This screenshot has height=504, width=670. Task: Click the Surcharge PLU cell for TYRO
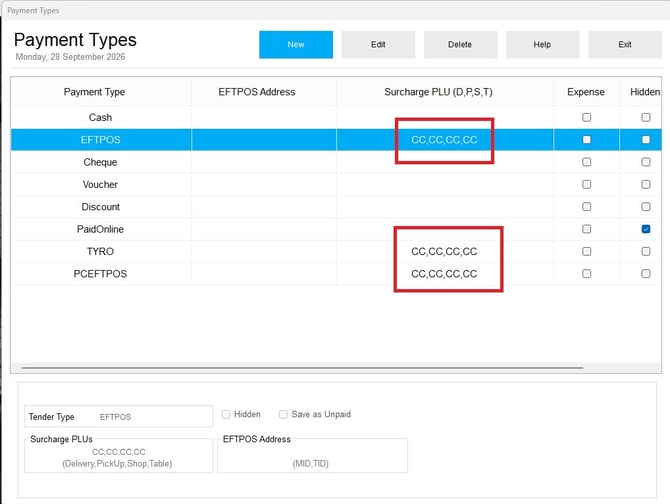(x=444, y=251)
